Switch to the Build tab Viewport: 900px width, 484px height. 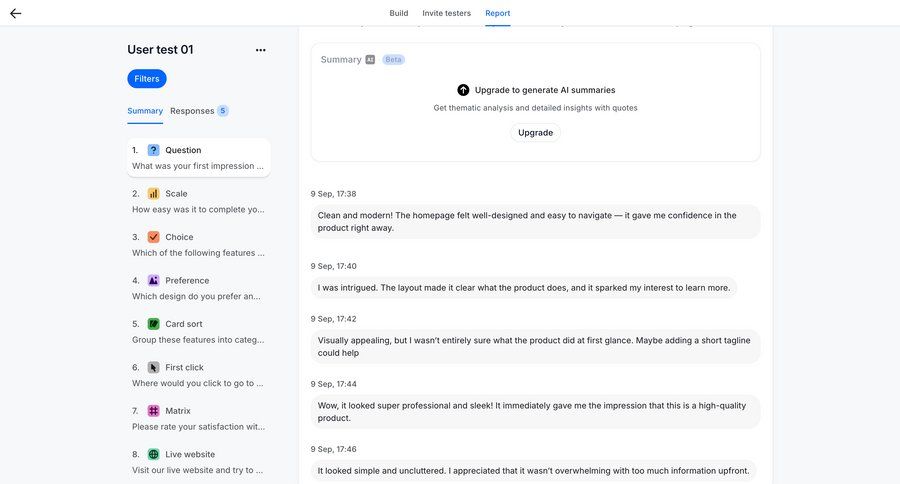398,13
